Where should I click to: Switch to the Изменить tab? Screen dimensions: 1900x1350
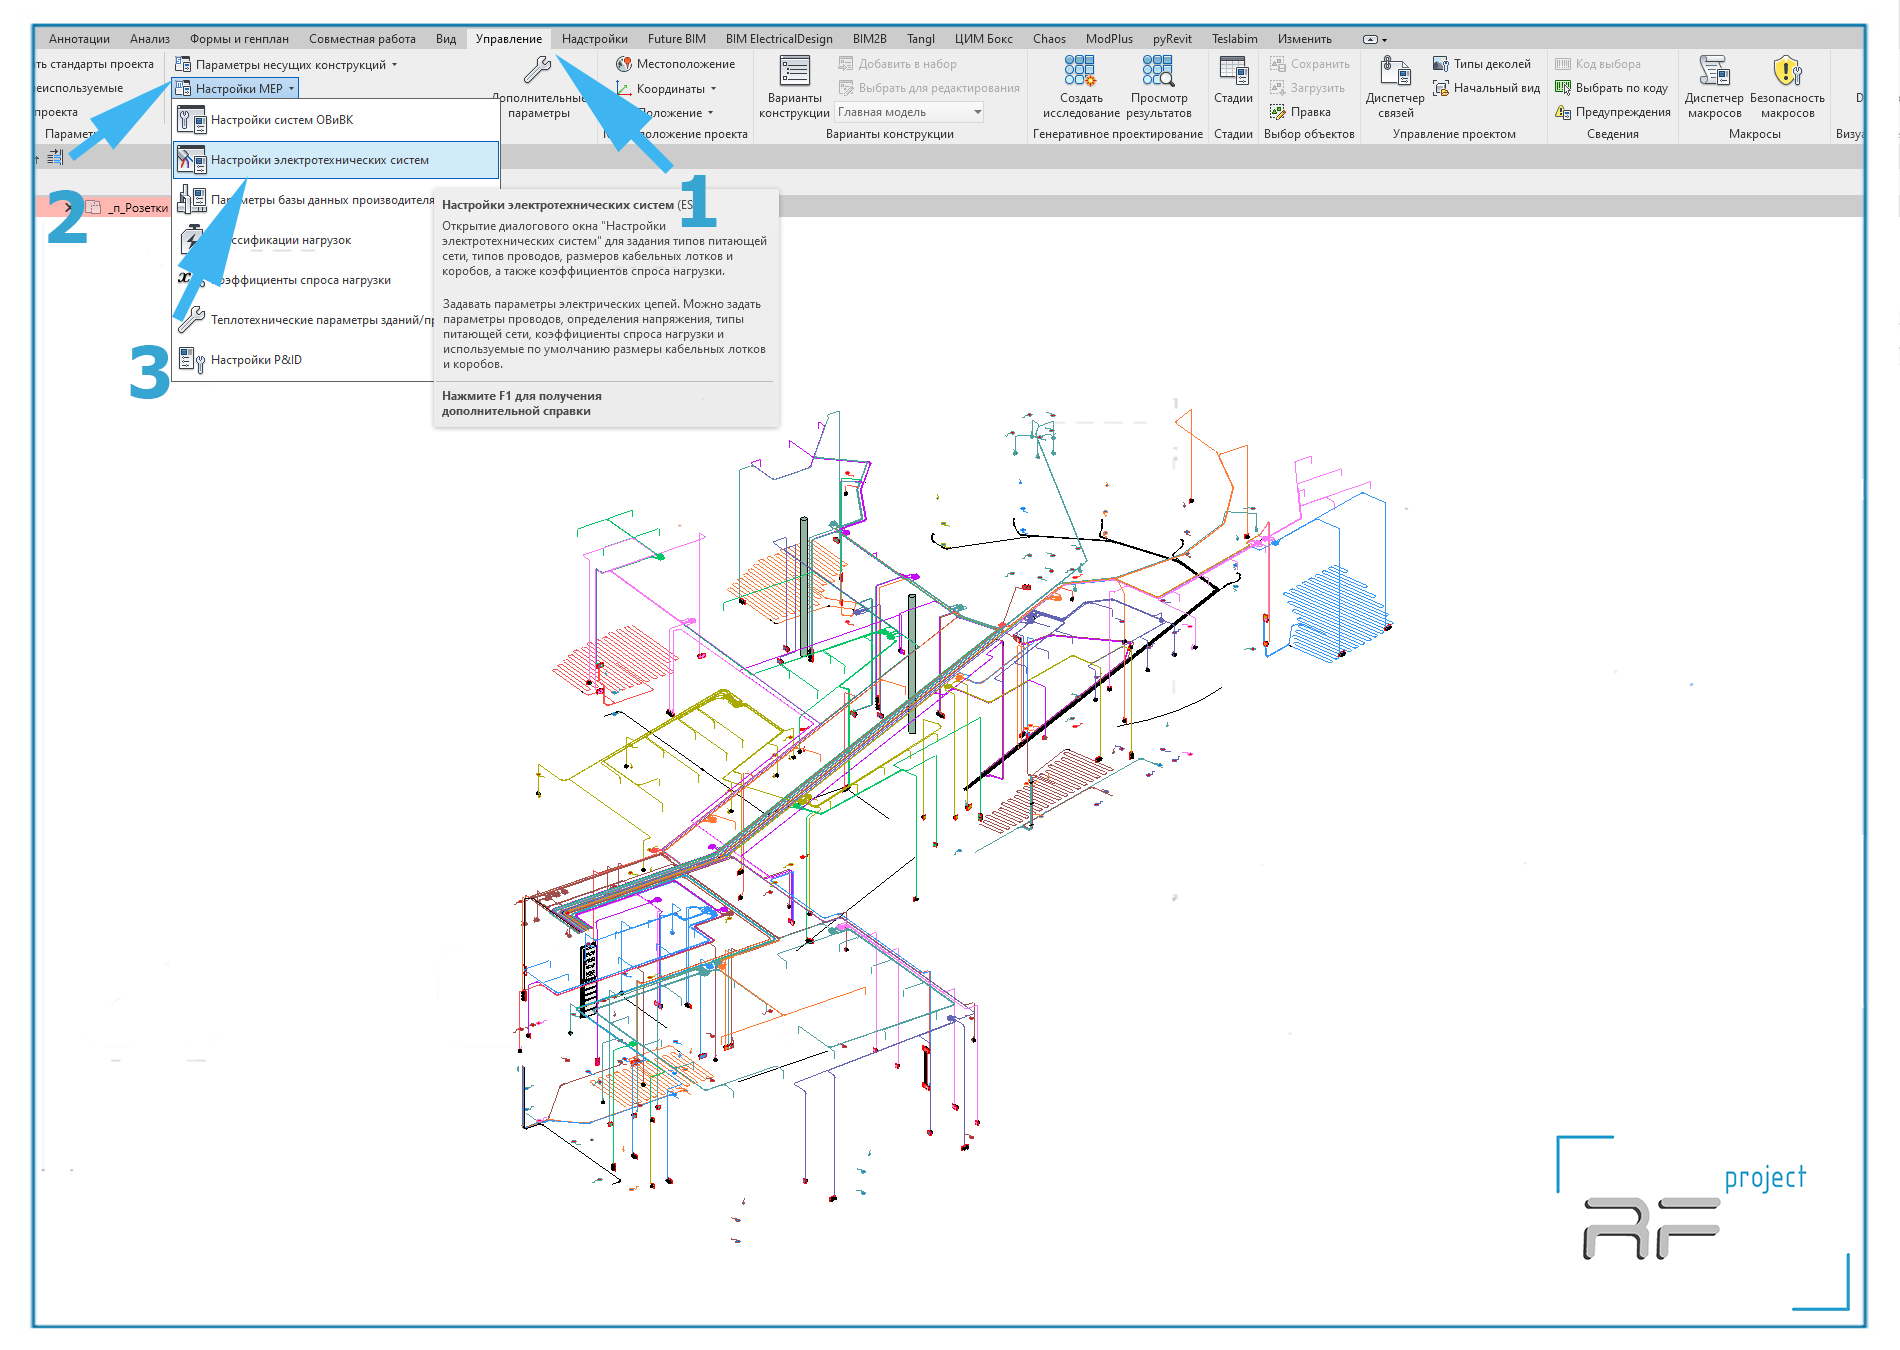click(1304, 39)
